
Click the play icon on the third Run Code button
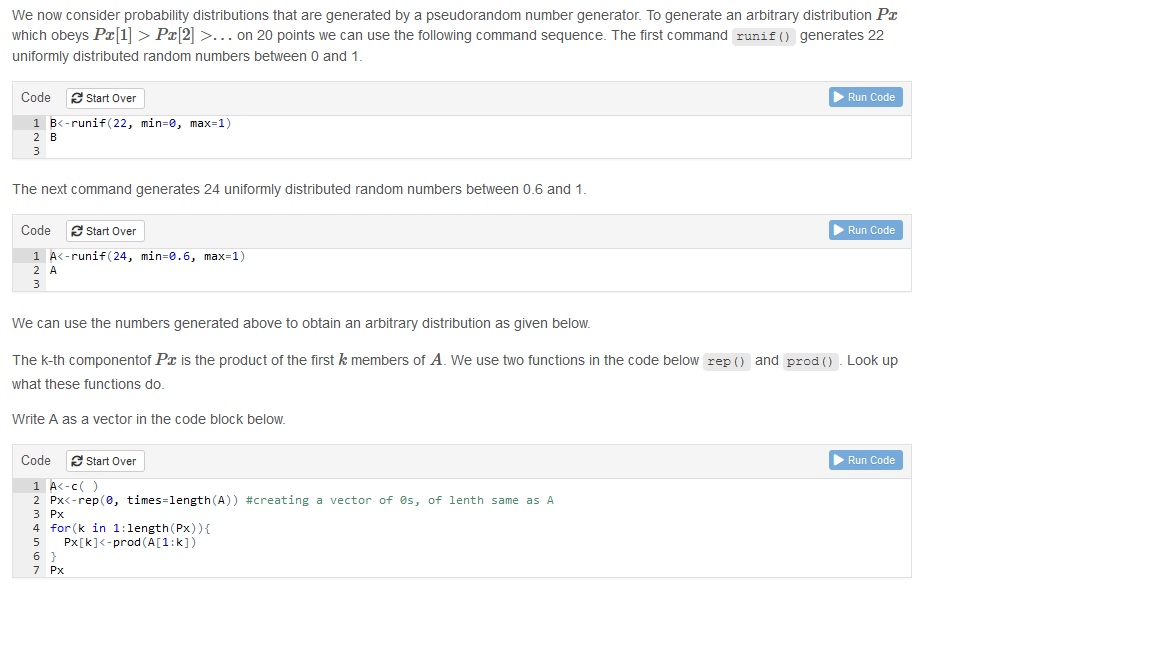(x=838, y=460)
